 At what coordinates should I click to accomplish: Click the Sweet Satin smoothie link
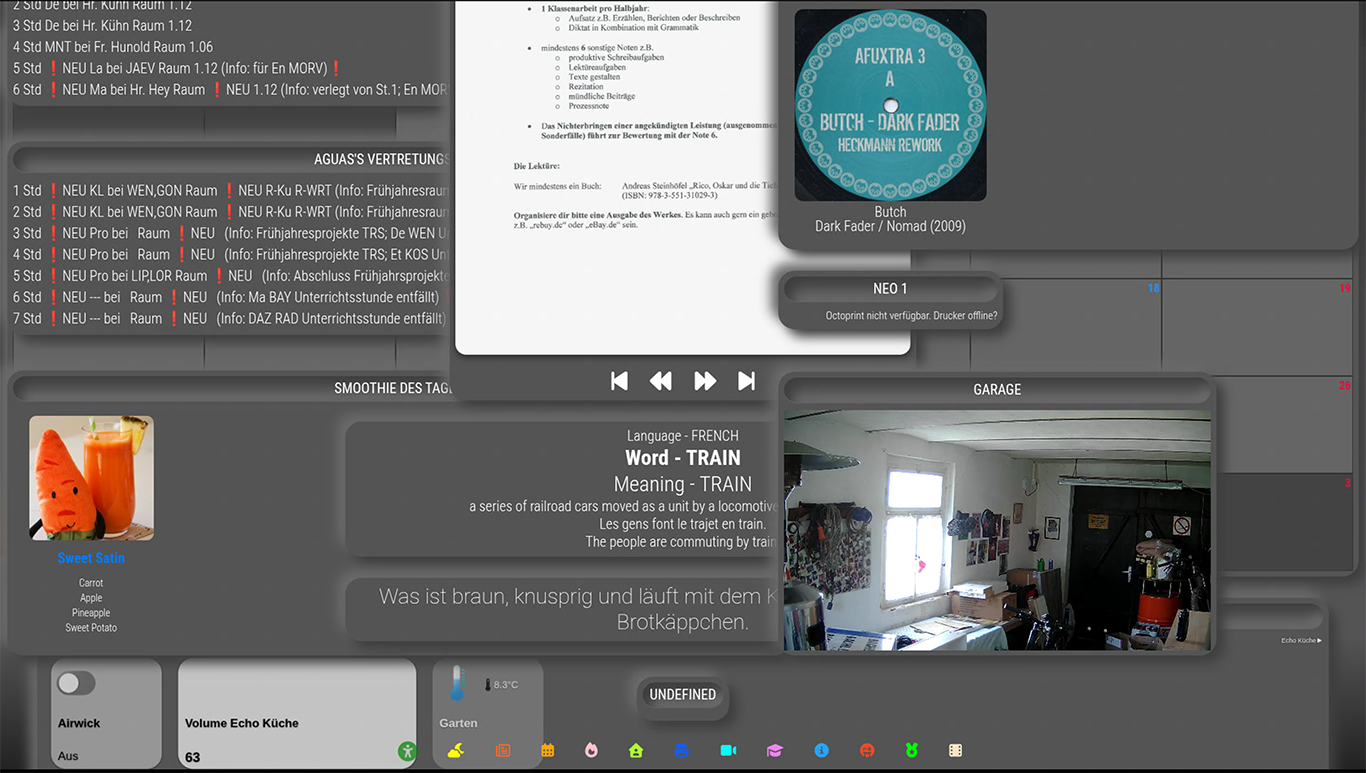click(91, 558)
